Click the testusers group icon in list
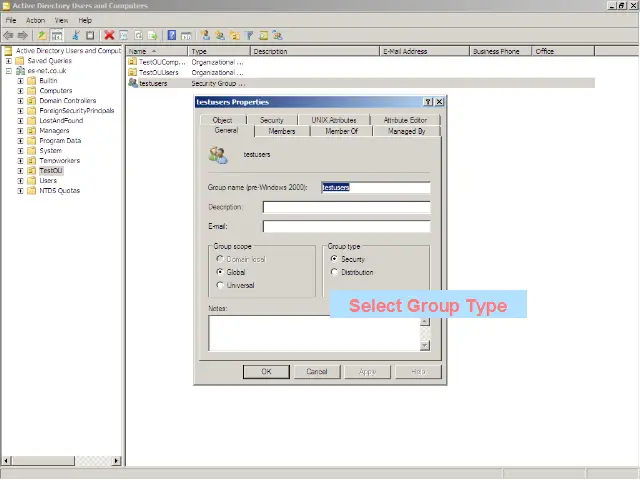Viewport: 640px width, 480px height. tap(133, 83)
